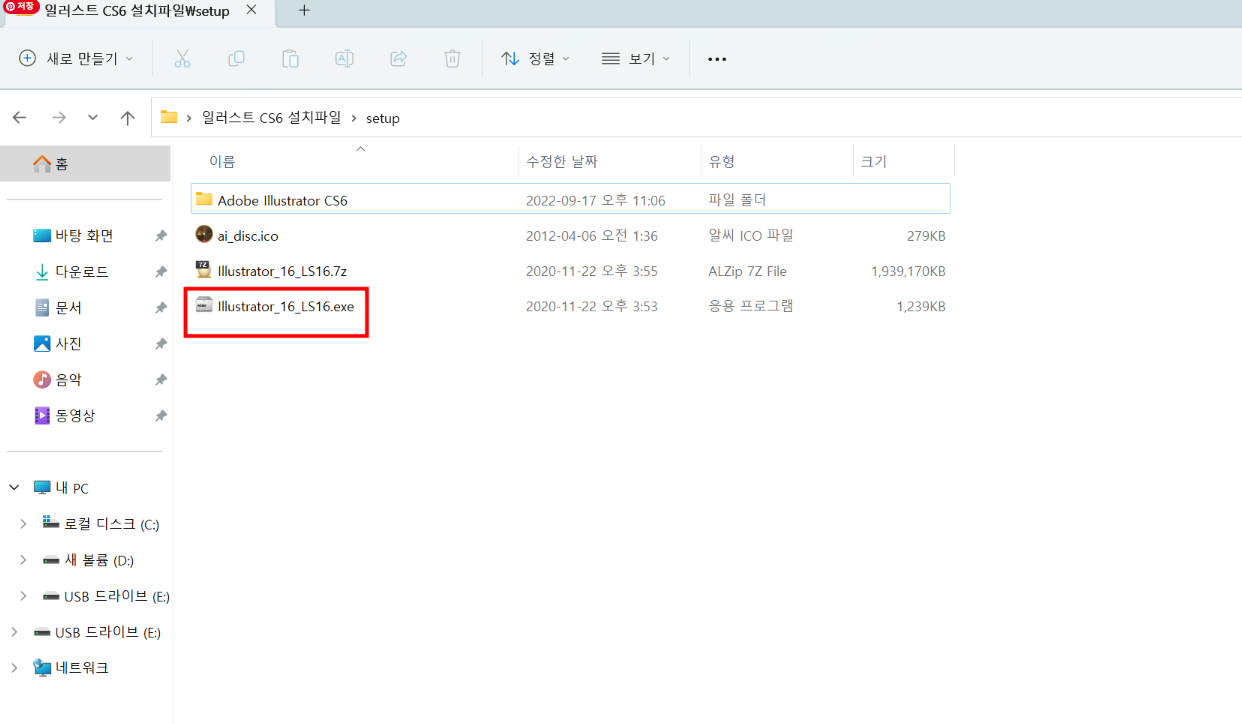Go back with the left arrow
The image size is (1242, 724).
pyautogui.click(x=19, y=118)
